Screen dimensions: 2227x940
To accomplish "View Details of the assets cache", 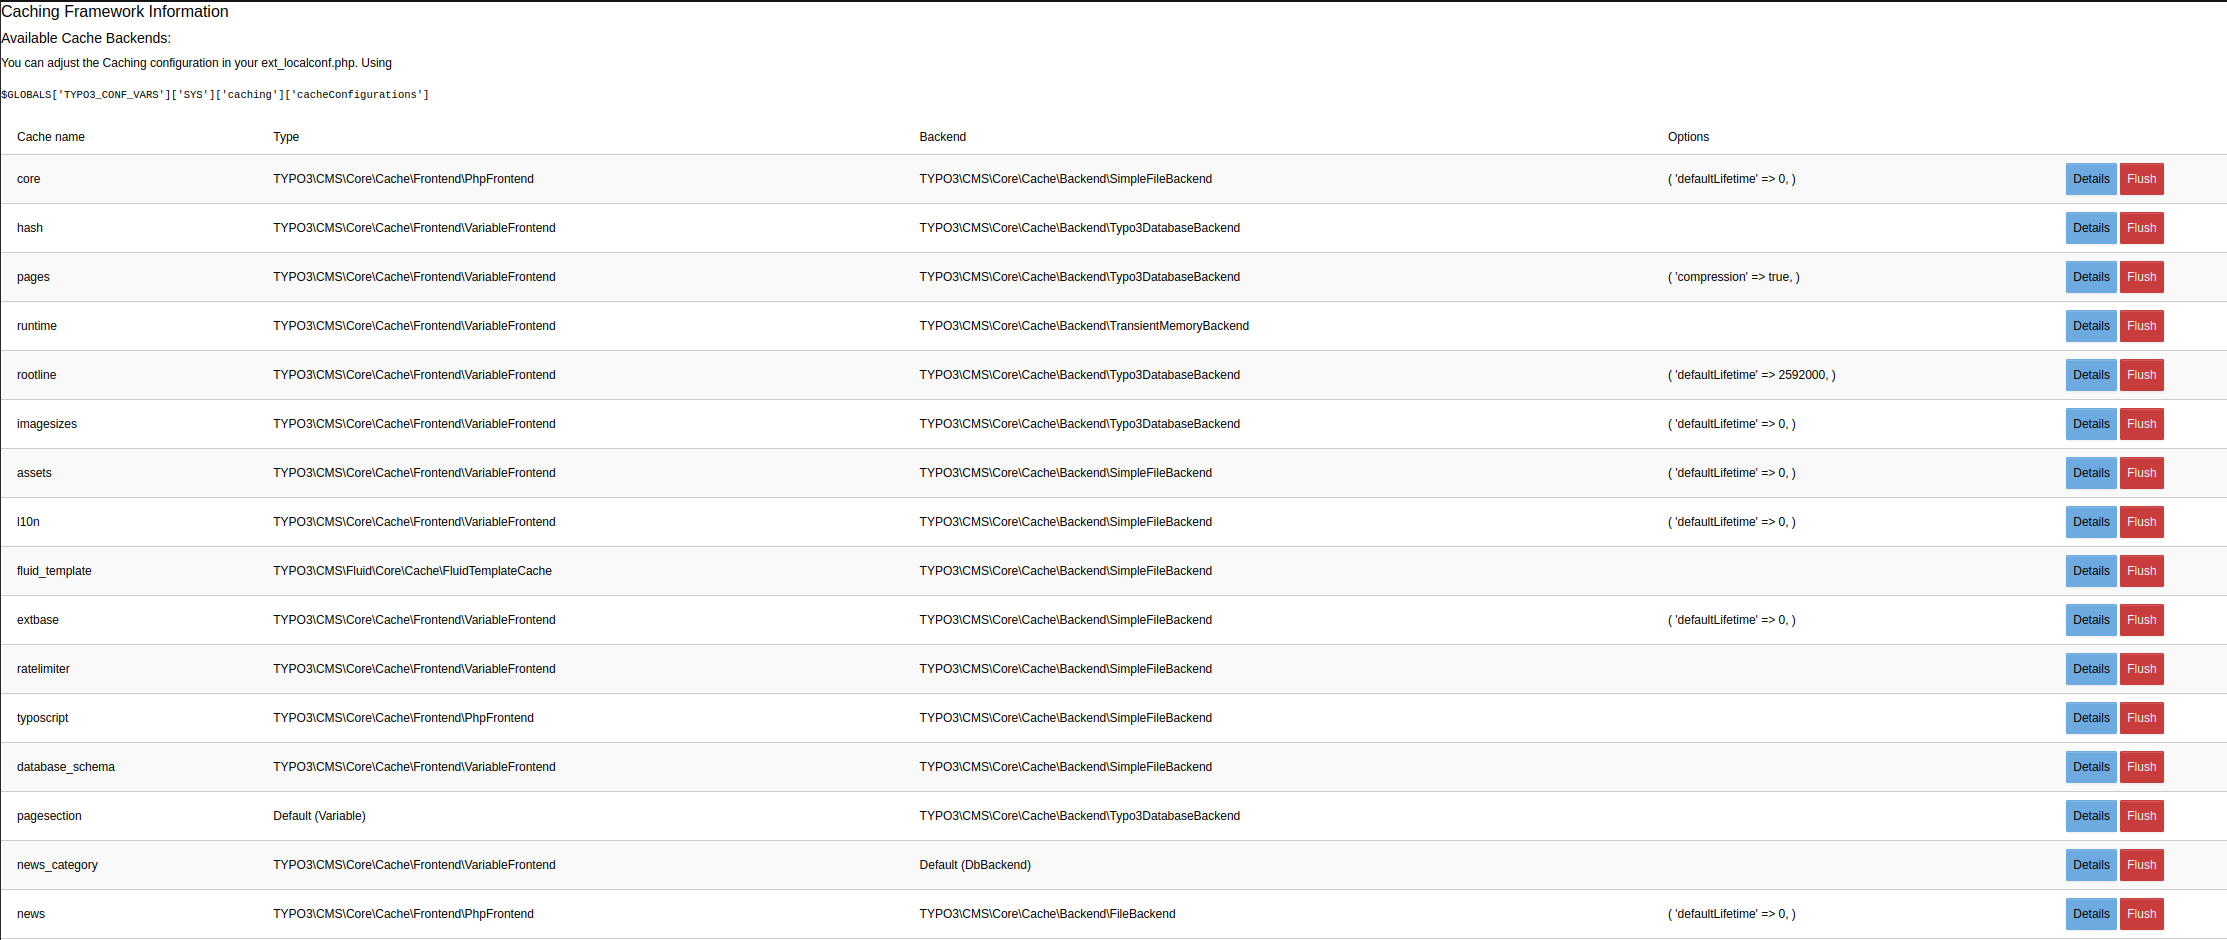I will tap(2091, 473).
